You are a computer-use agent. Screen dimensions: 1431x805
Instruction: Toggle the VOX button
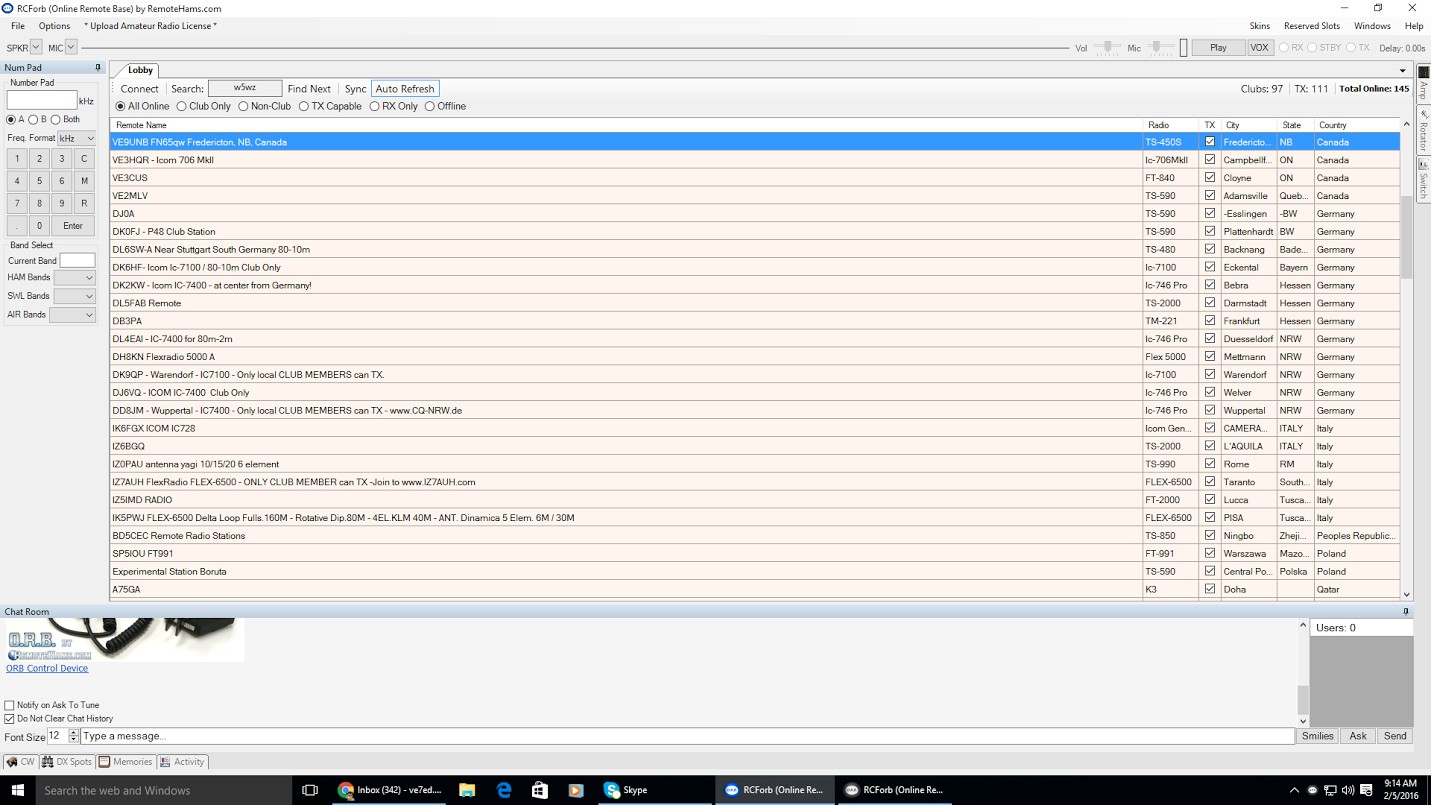point(1259,47)
